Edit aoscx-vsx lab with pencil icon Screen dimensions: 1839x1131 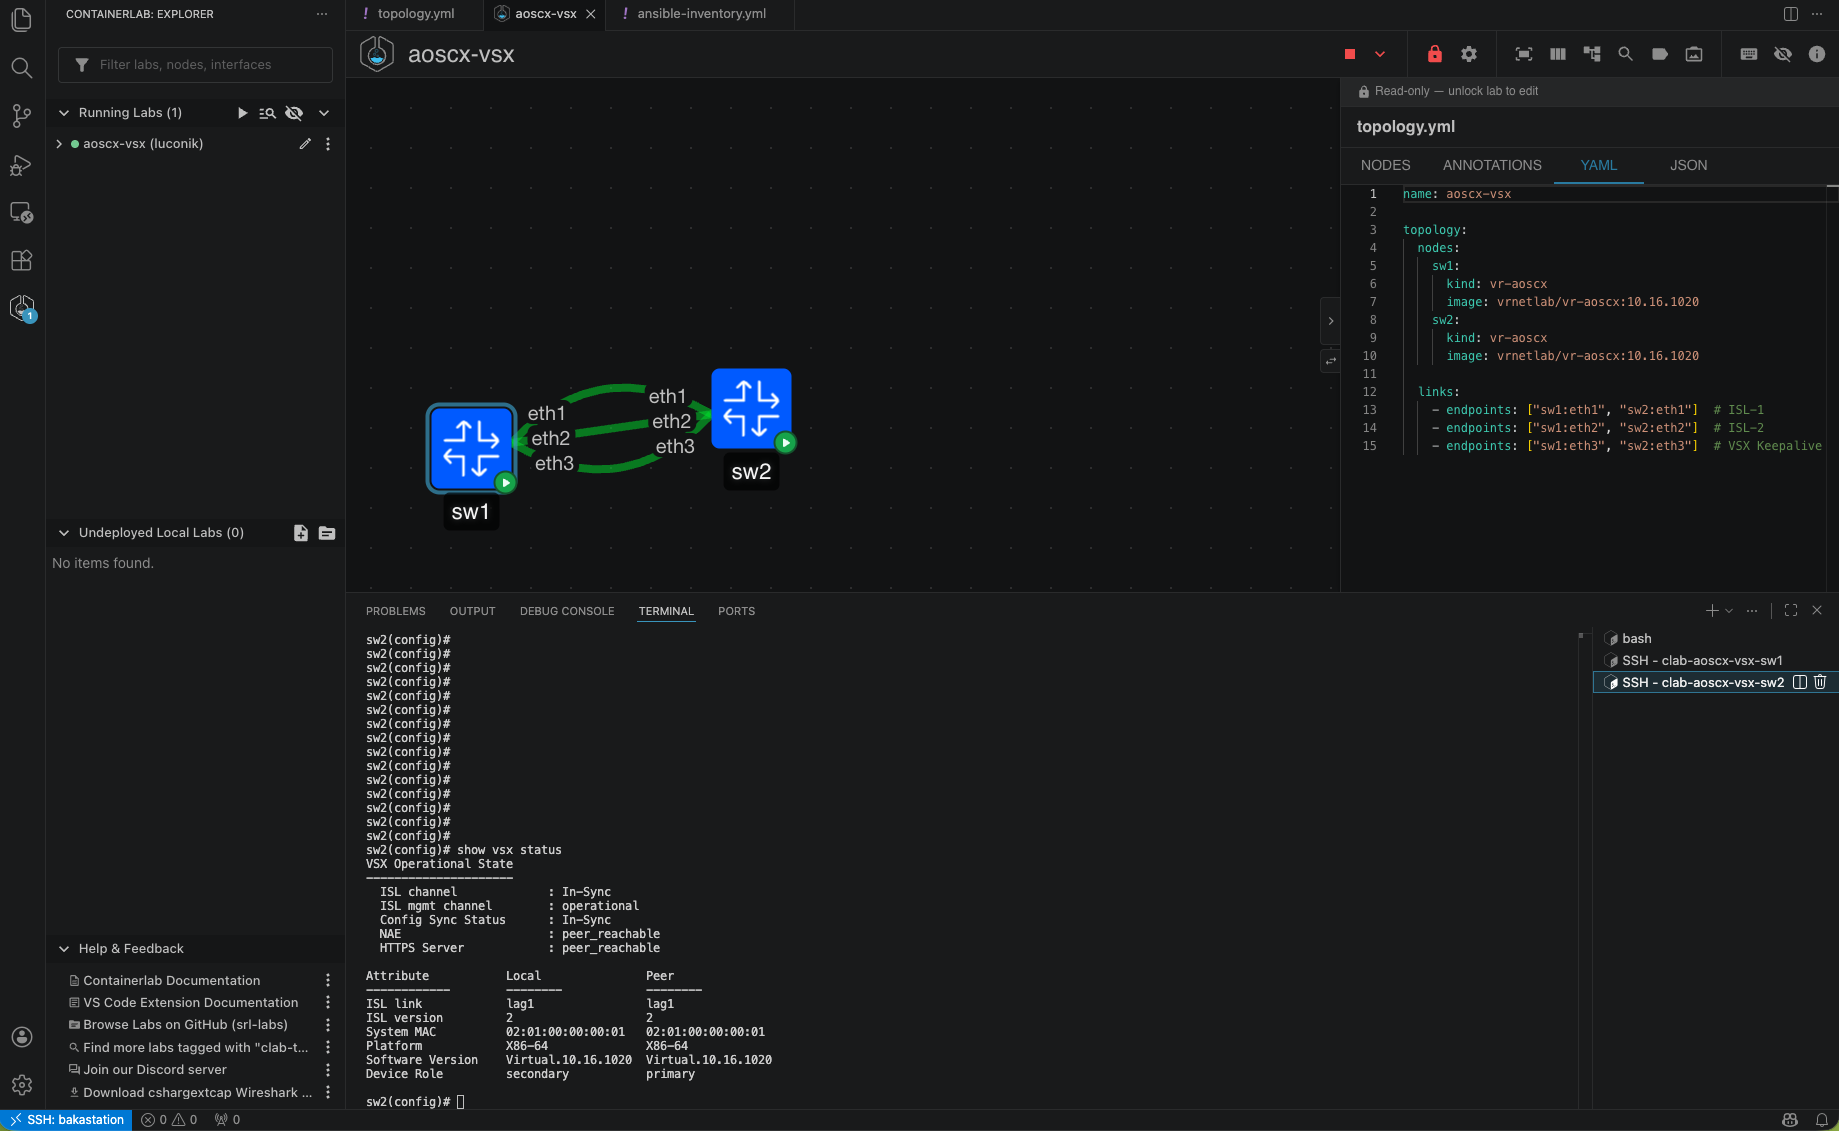pyautogui.click(x=305, y=144)
